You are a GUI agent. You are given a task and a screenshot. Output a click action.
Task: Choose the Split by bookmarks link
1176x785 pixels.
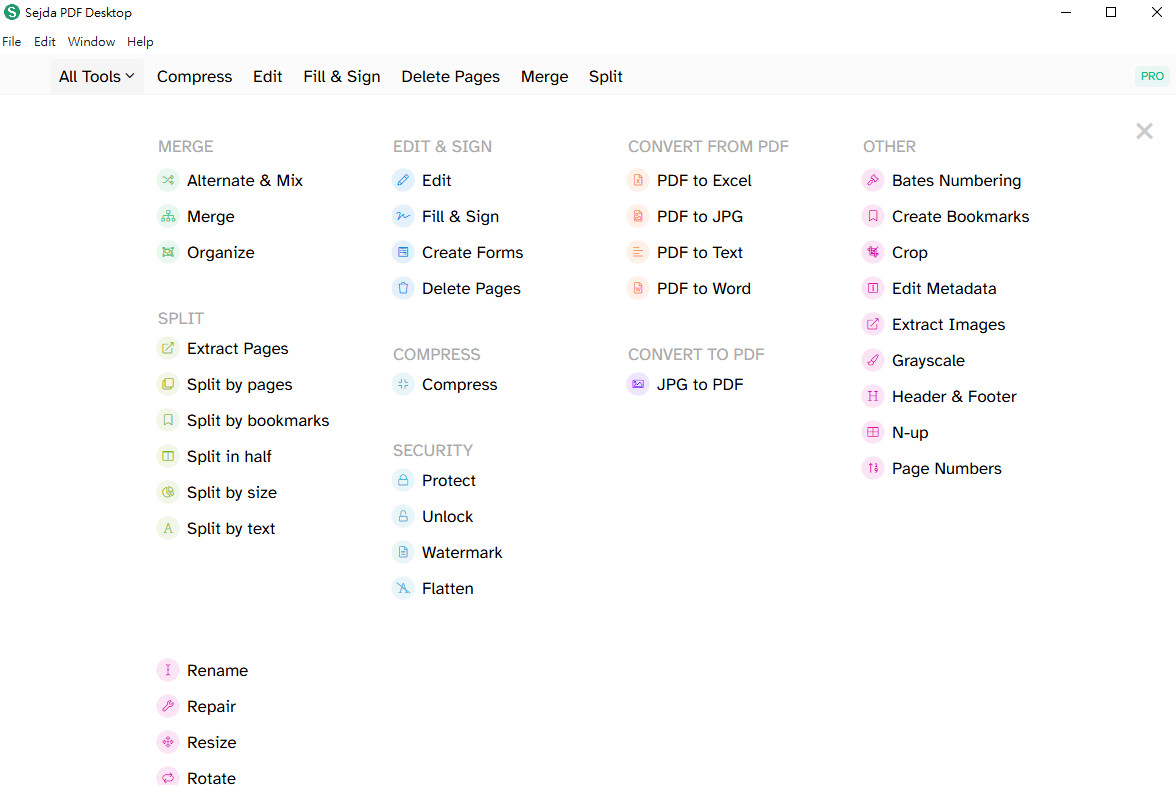click(257, 421)
